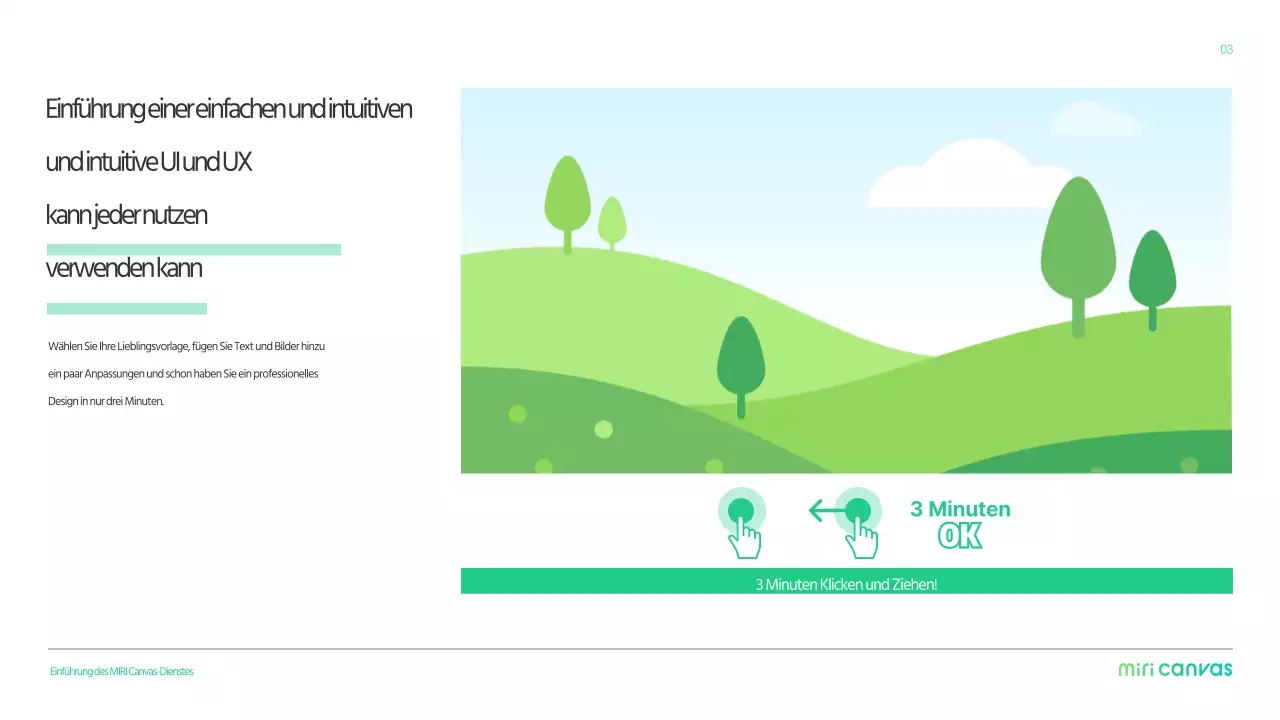Click the green banner '3 Minuten Klicken und Ziehen!'
Screen dimensions: 1280x720
[x=846, y=581]
